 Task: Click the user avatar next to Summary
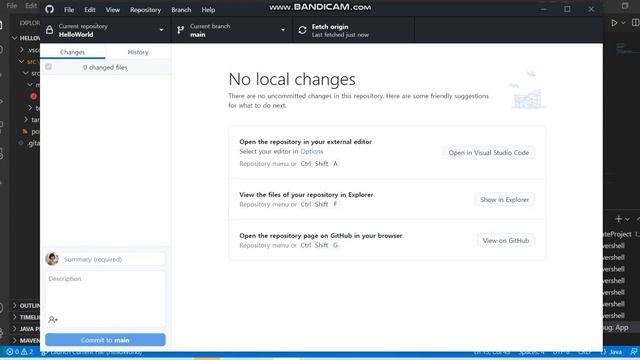[x=52, y=259]
